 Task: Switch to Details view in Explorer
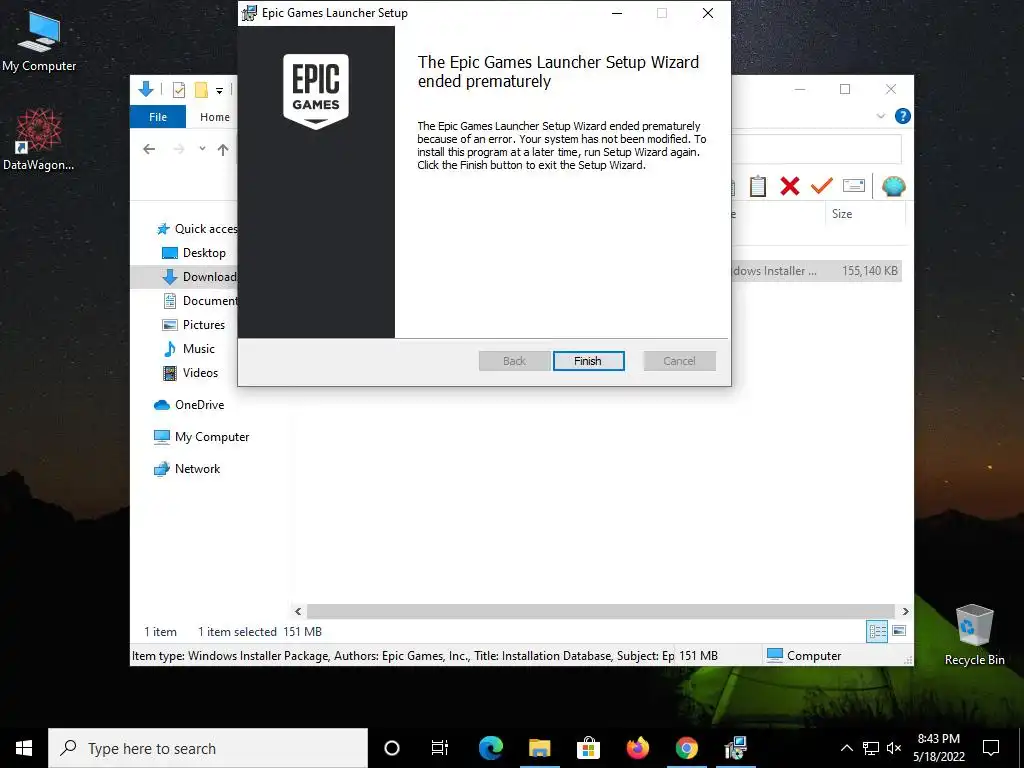(877, 631)
